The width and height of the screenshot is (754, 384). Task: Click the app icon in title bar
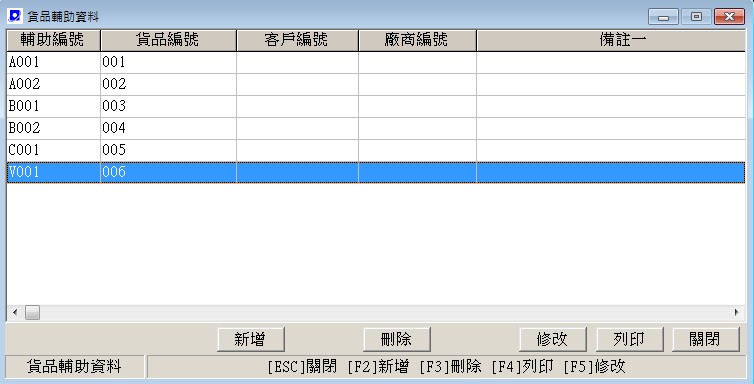[15, 16]
